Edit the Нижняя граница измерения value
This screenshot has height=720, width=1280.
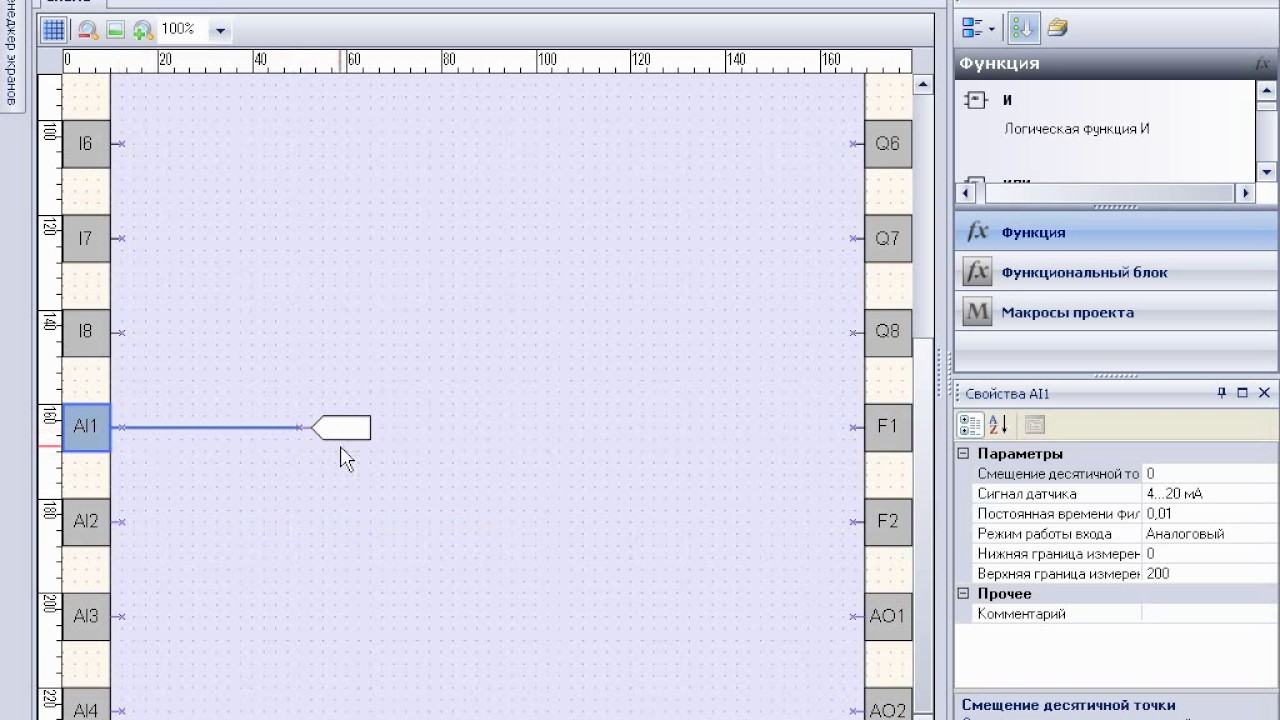[x=1210, y=554]
